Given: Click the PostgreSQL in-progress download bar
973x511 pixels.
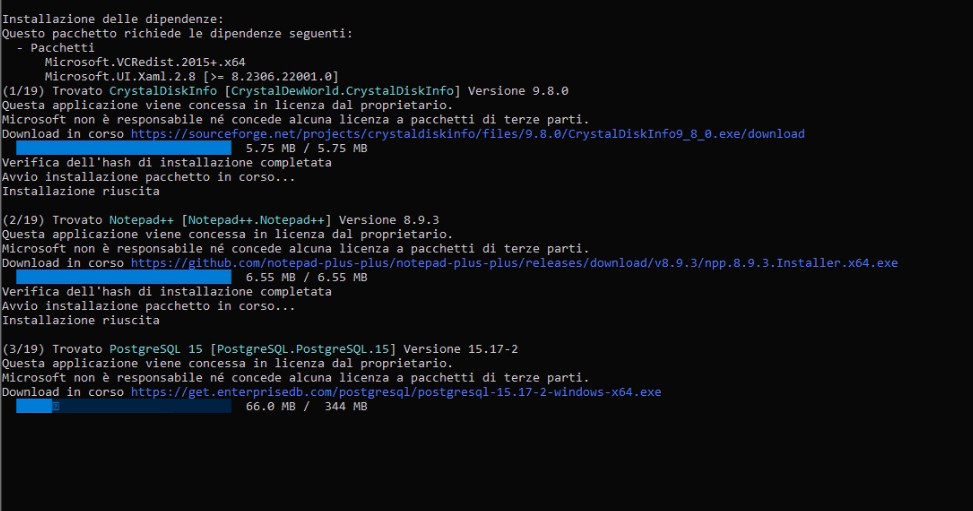Looking at the screenshot, I should coord(123,407).
